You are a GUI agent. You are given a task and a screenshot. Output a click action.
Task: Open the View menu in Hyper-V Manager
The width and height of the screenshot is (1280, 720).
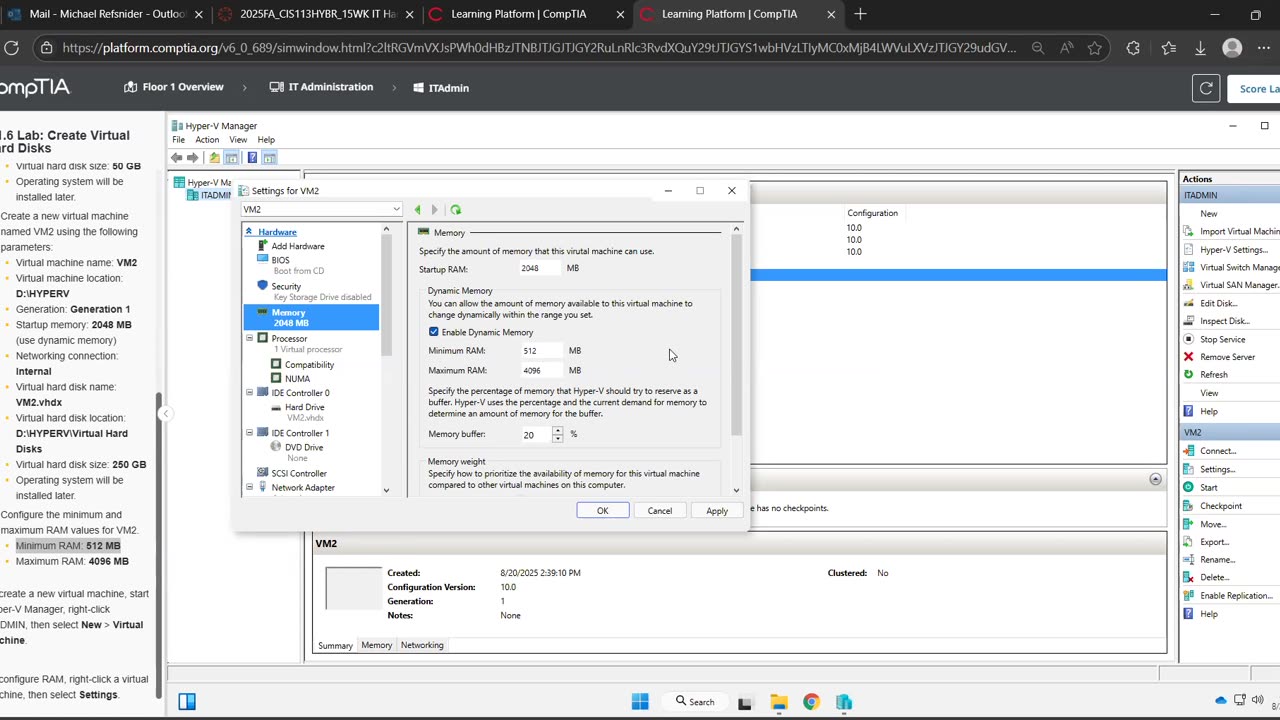(x=238, y=140)
